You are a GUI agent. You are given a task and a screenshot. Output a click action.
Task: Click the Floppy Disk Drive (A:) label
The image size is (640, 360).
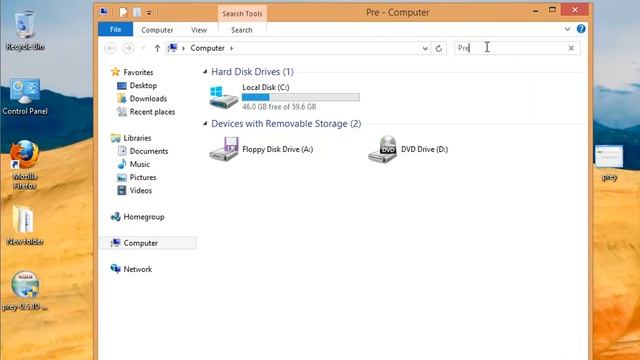click(278, 149)
